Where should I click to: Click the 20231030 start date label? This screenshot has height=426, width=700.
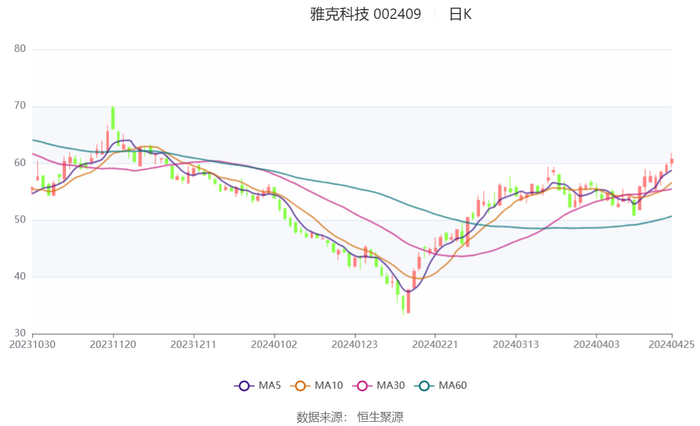34,343
